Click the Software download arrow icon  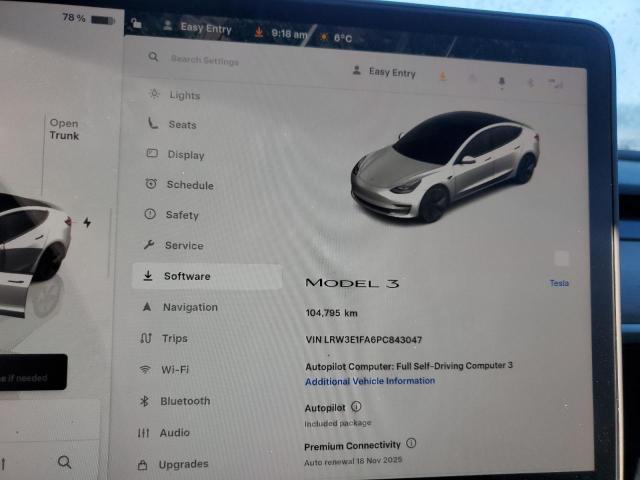(x=148, y=276)
